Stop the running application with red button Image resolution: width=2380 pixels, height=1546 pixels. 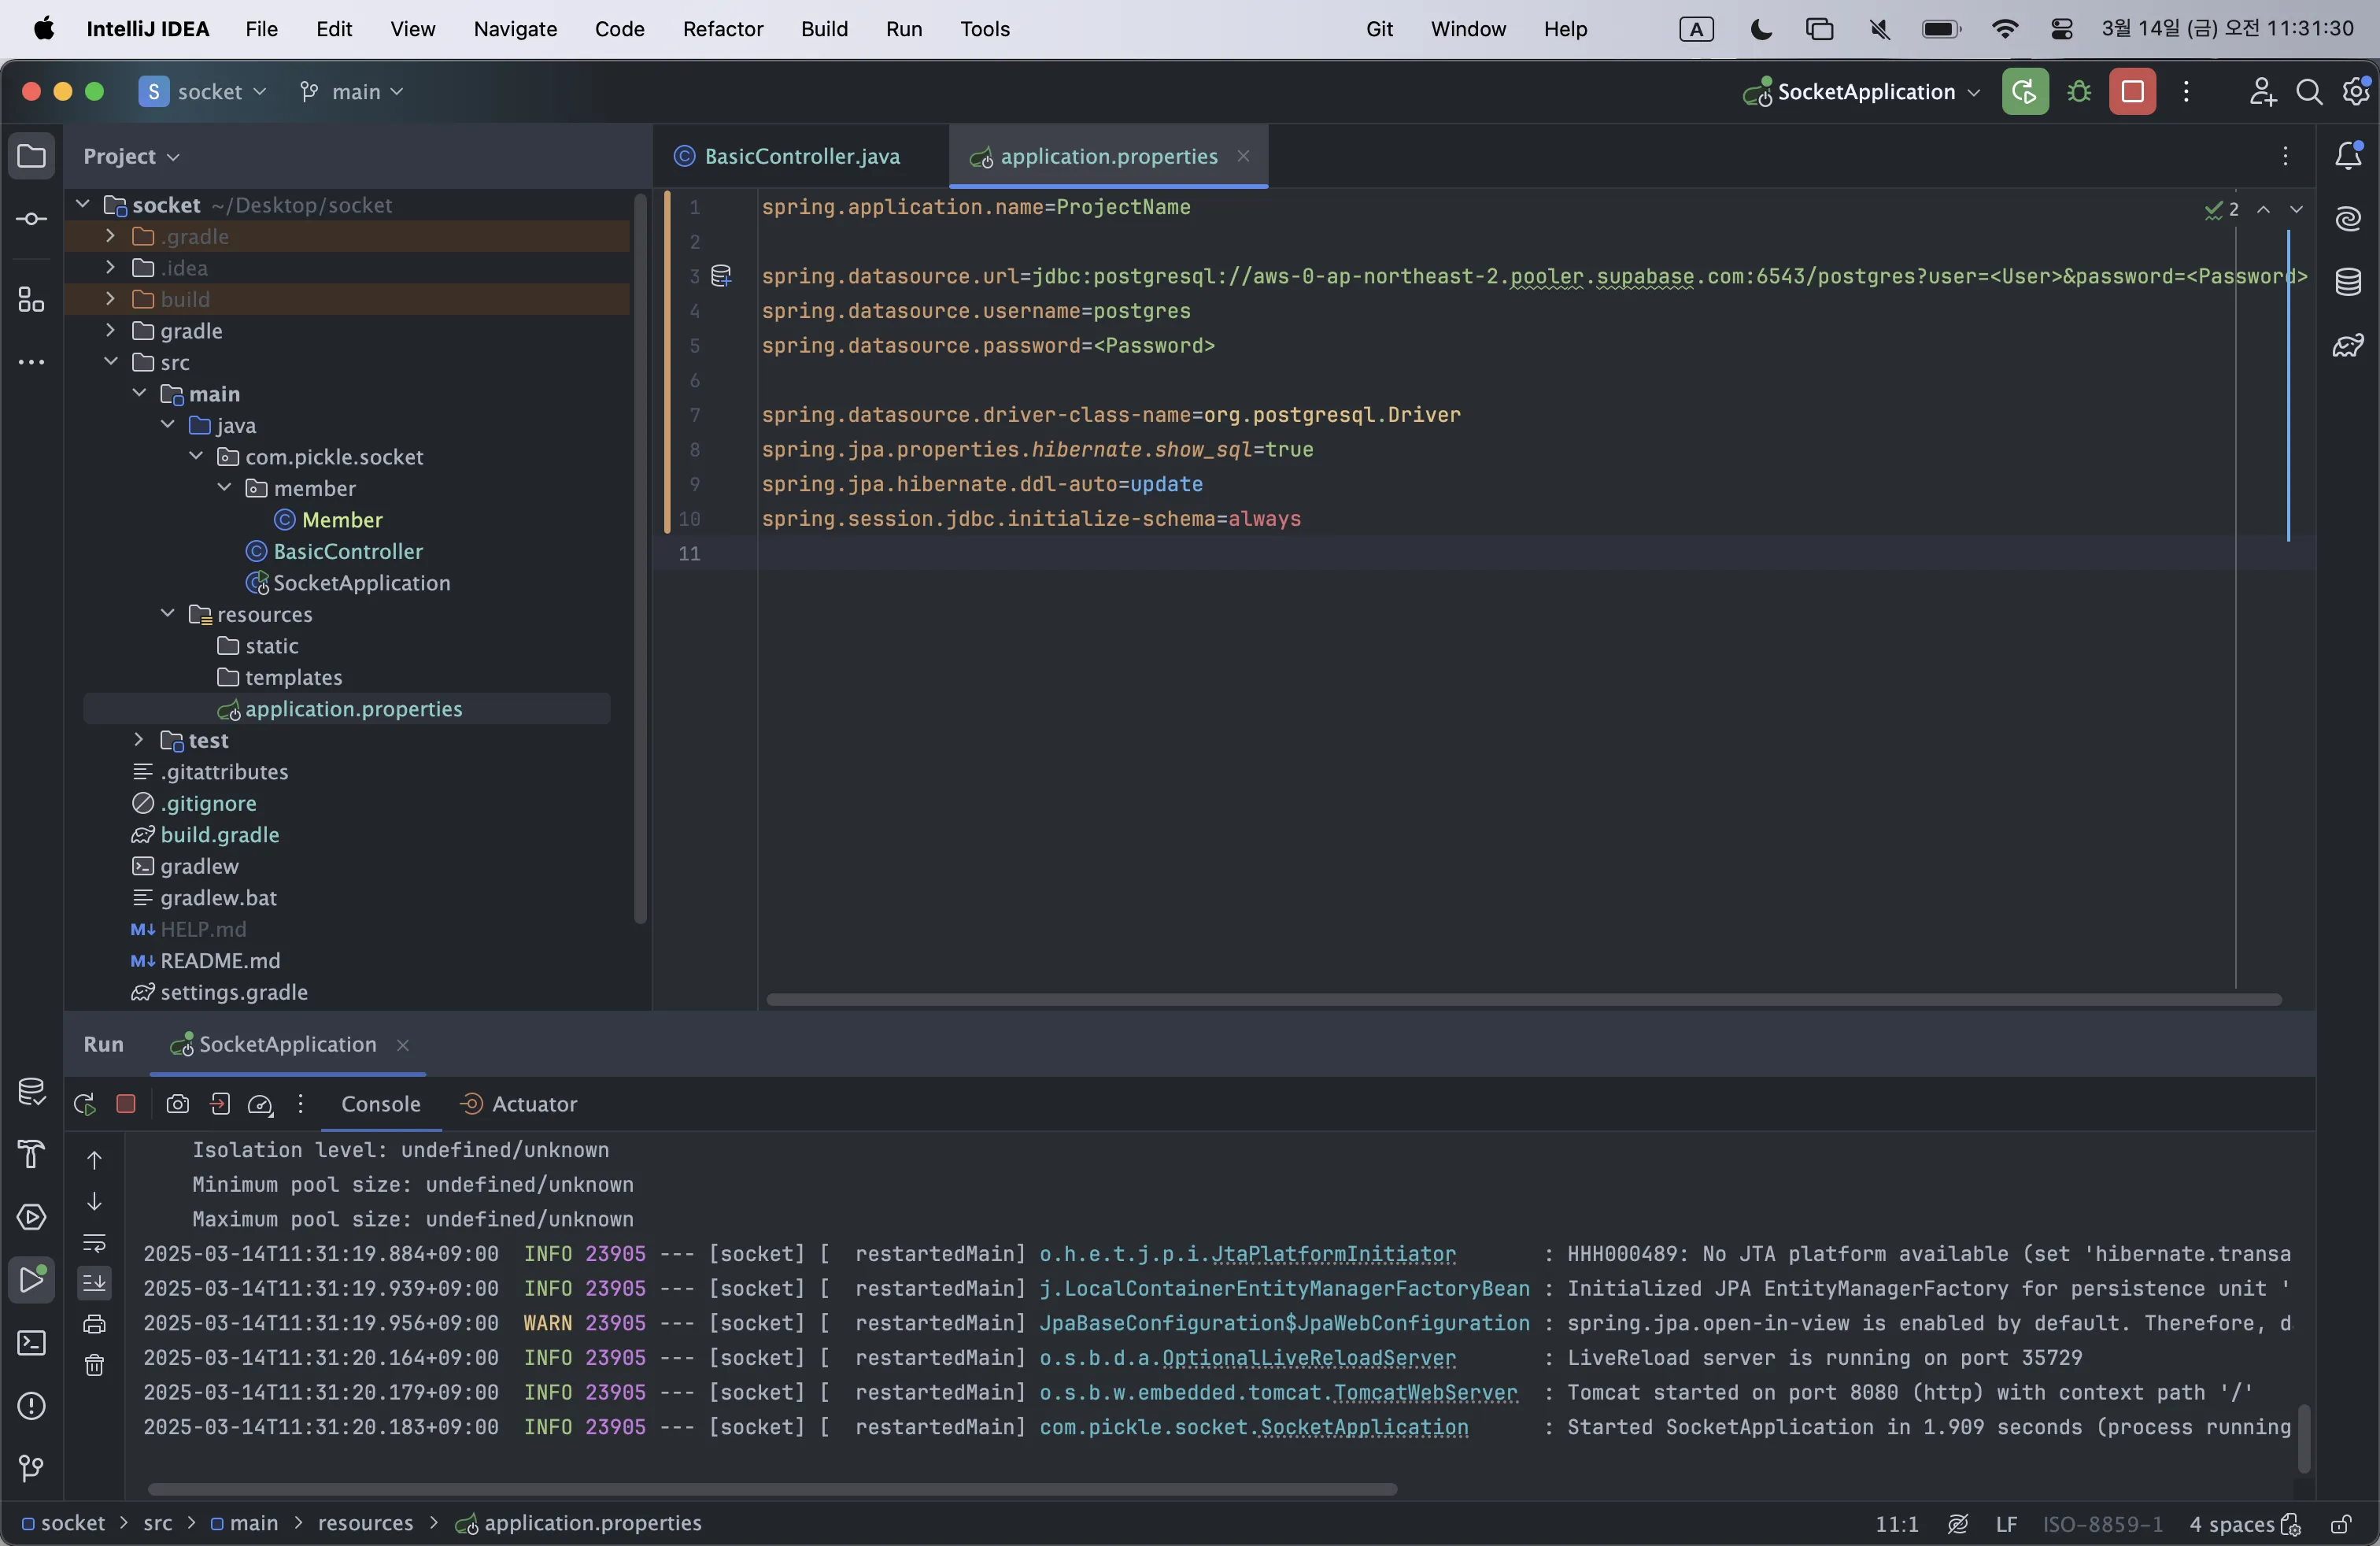pos(2132,92)
